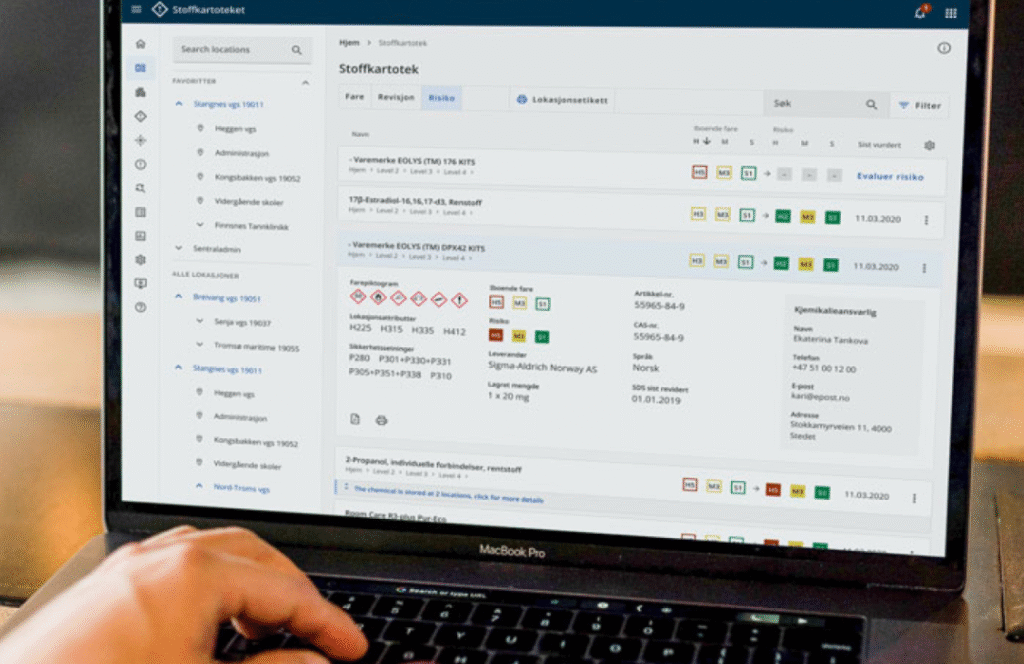Click magnifier in Søk field
This screenshot has height=664, width=1024.
(871, 104)
